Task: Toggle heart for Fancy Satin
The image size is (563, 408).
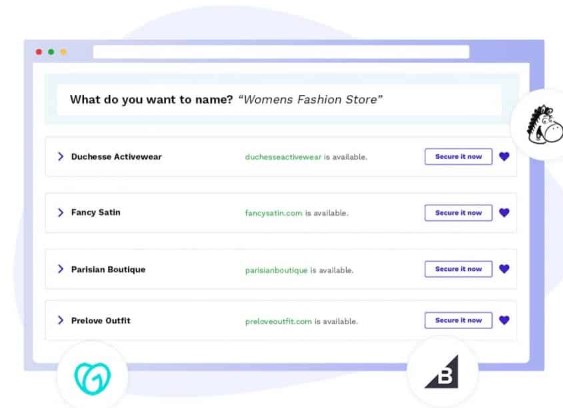Action: click(504, 213)
